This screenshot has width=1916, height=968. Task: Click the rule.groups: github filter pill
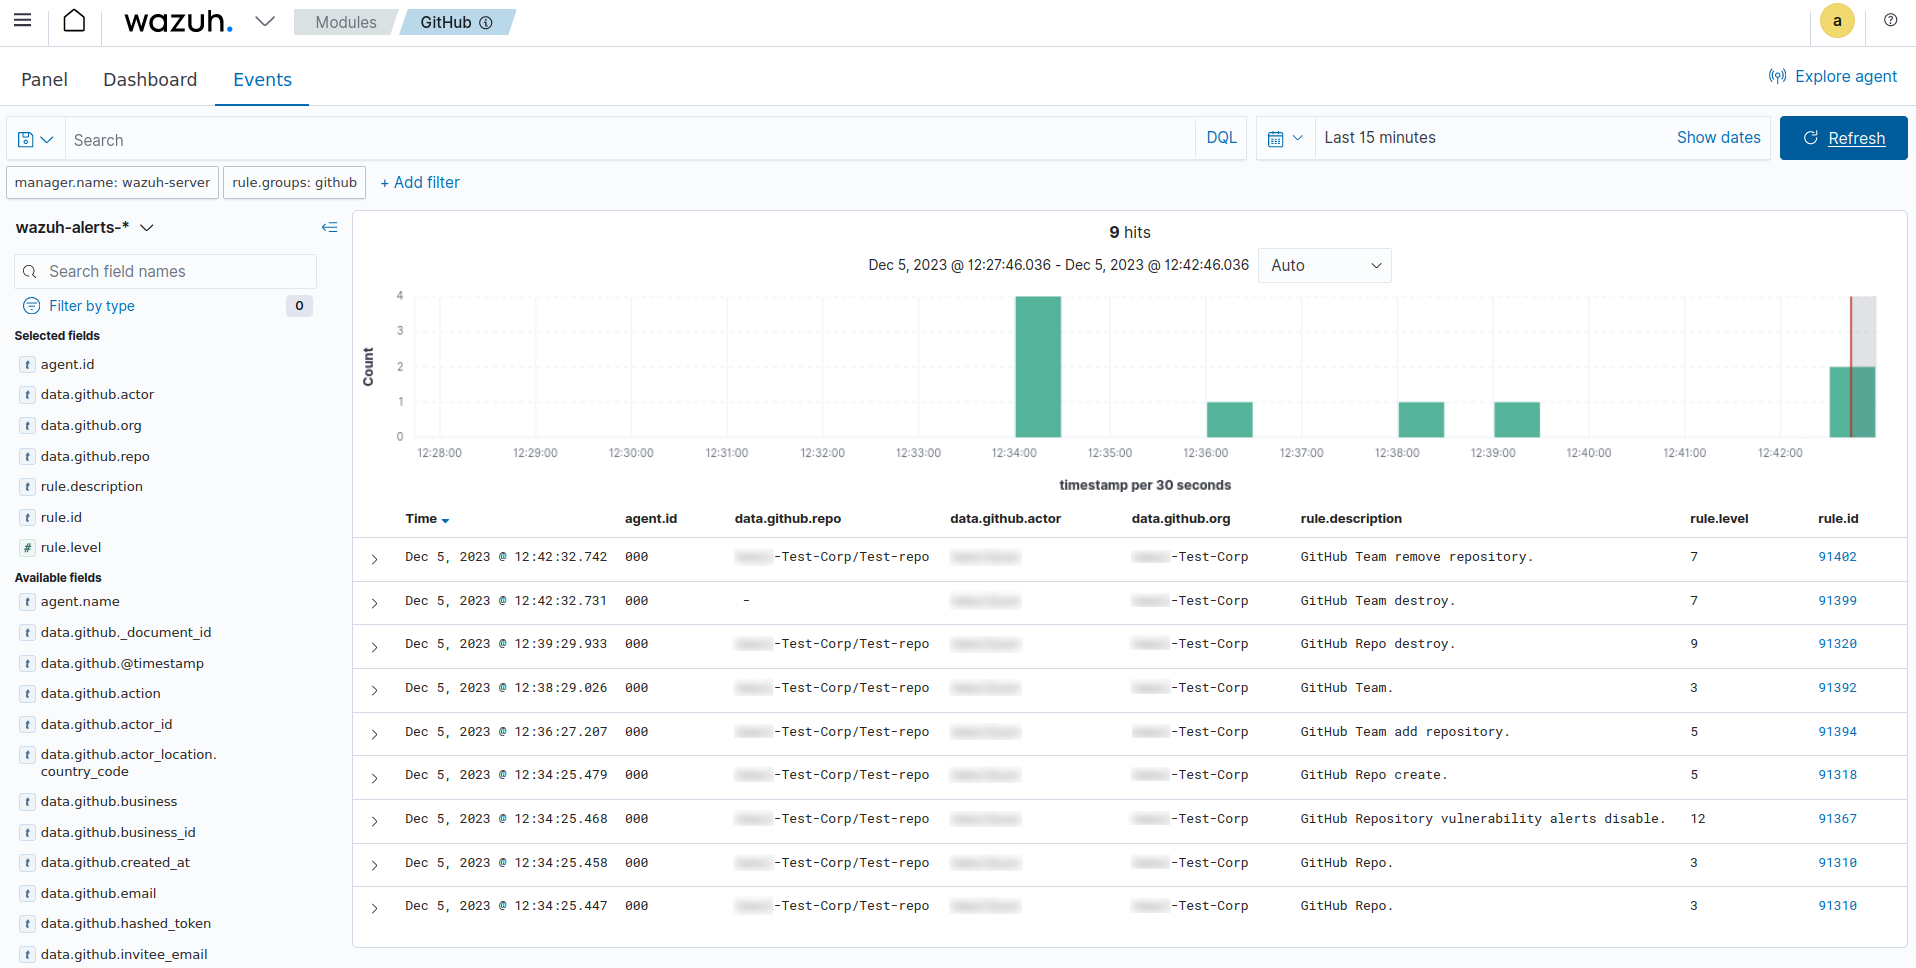294,183
